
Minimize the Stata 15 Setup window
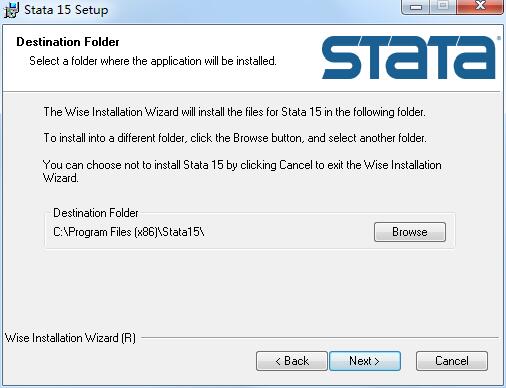pos(416,7)
